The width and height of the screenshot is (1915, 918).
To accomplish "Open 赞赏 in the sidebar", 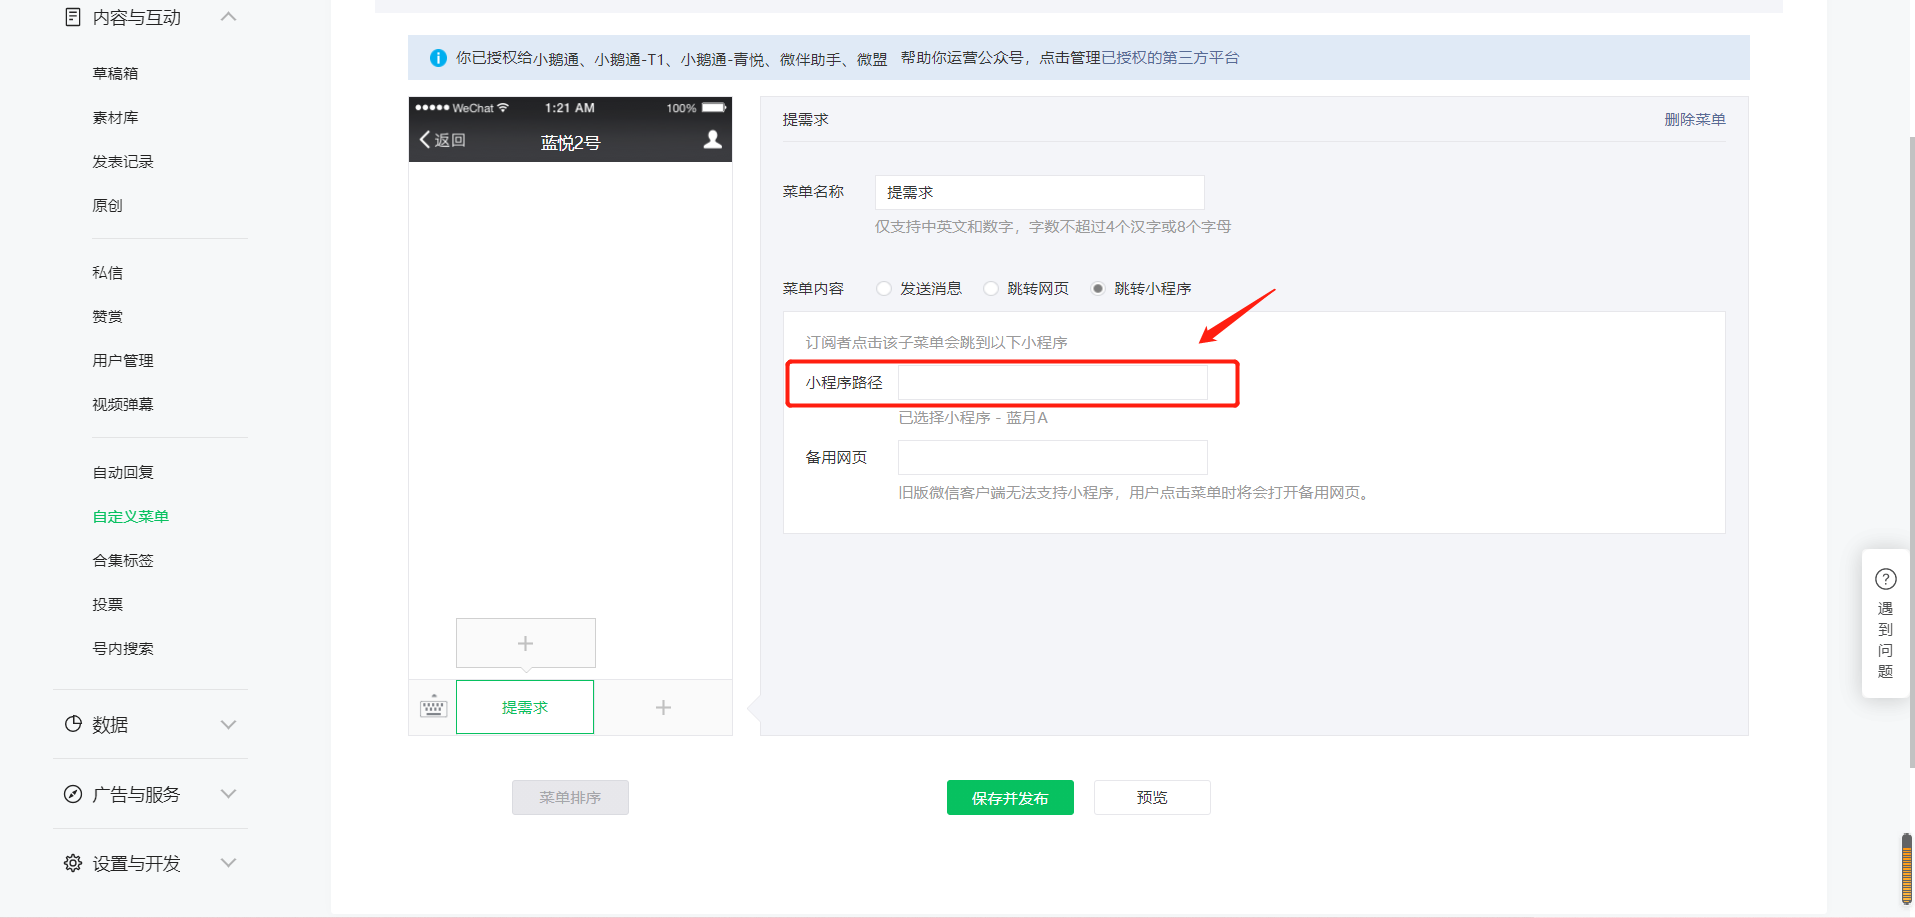I will 108,316.
